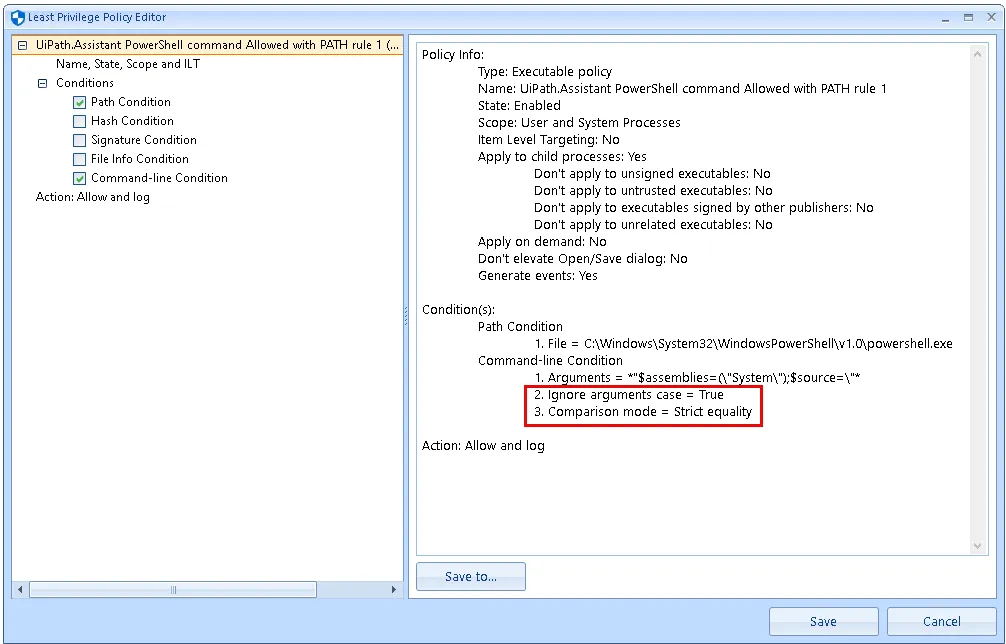Uncheck the Path Condition checkbox

(x=80, y=102)
